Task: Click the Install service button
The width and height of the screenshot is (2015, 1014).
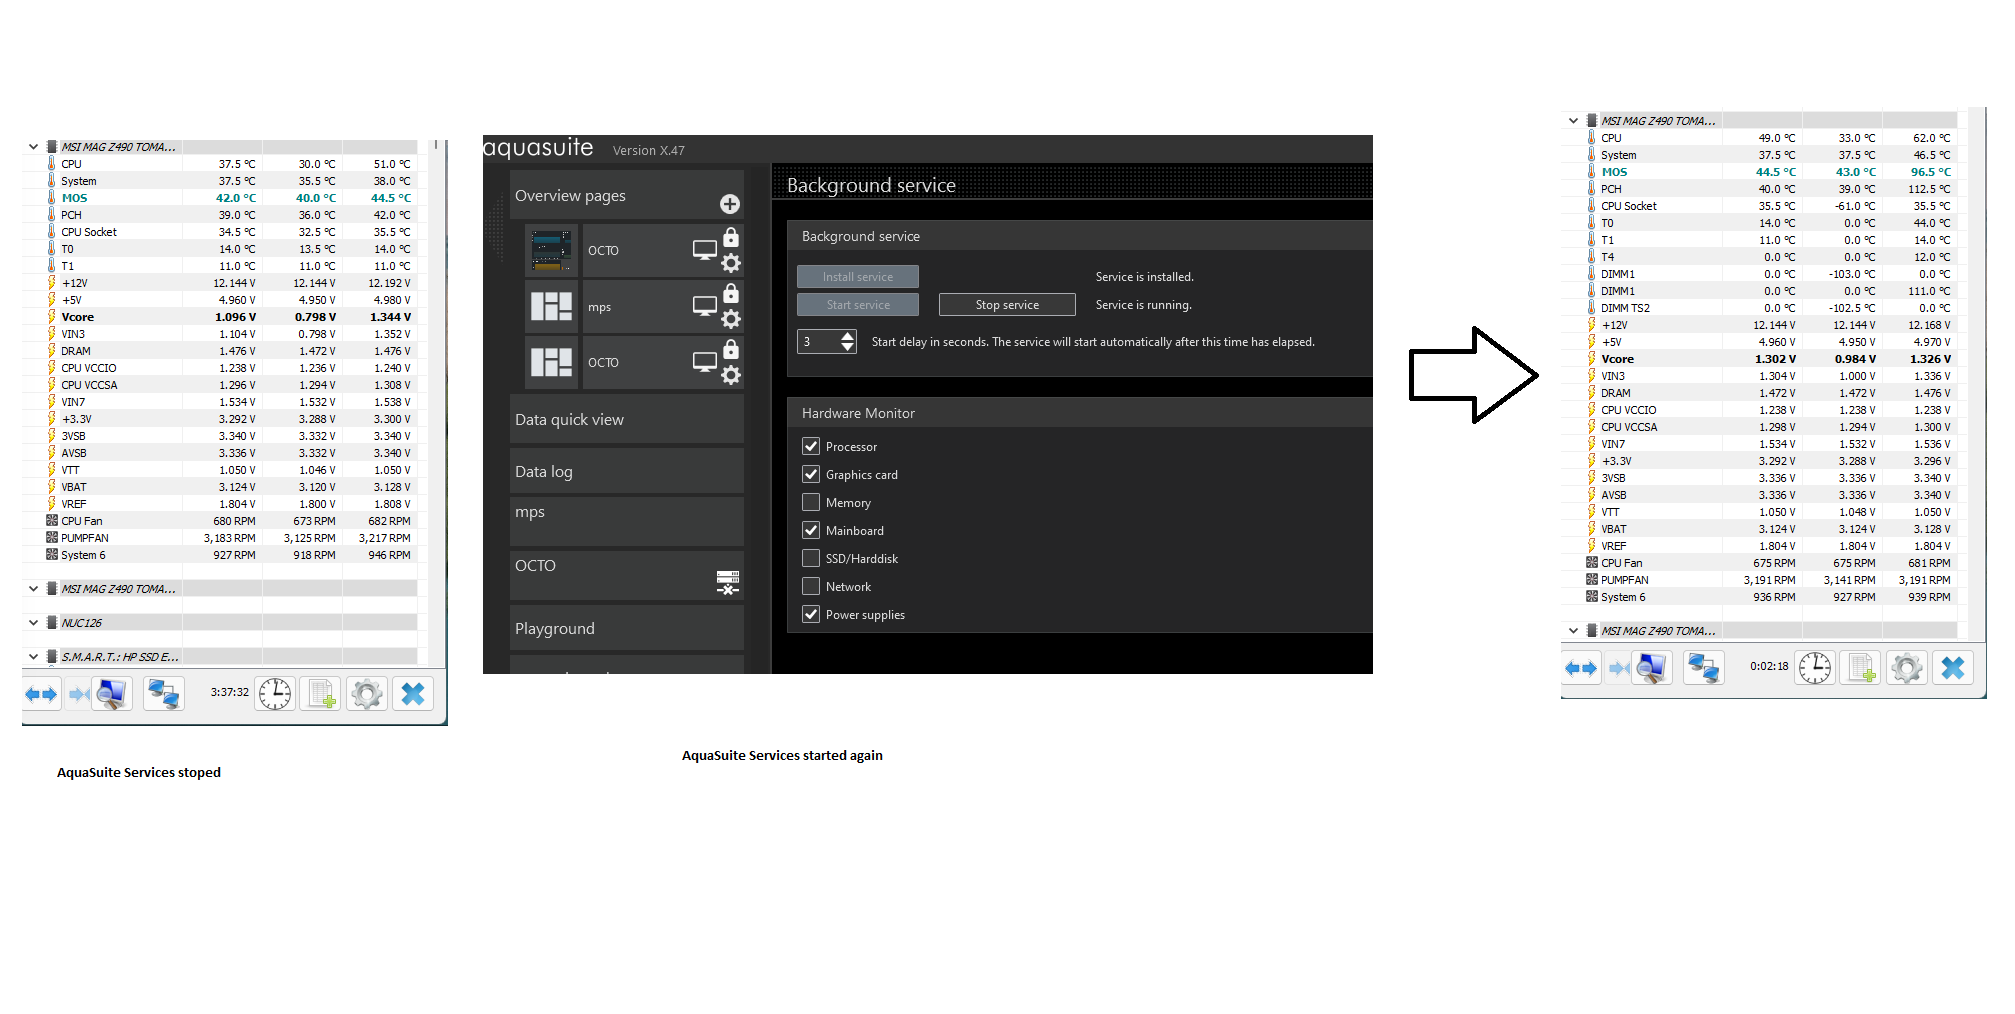Action: pyautogui.click(x=858, y=277)
